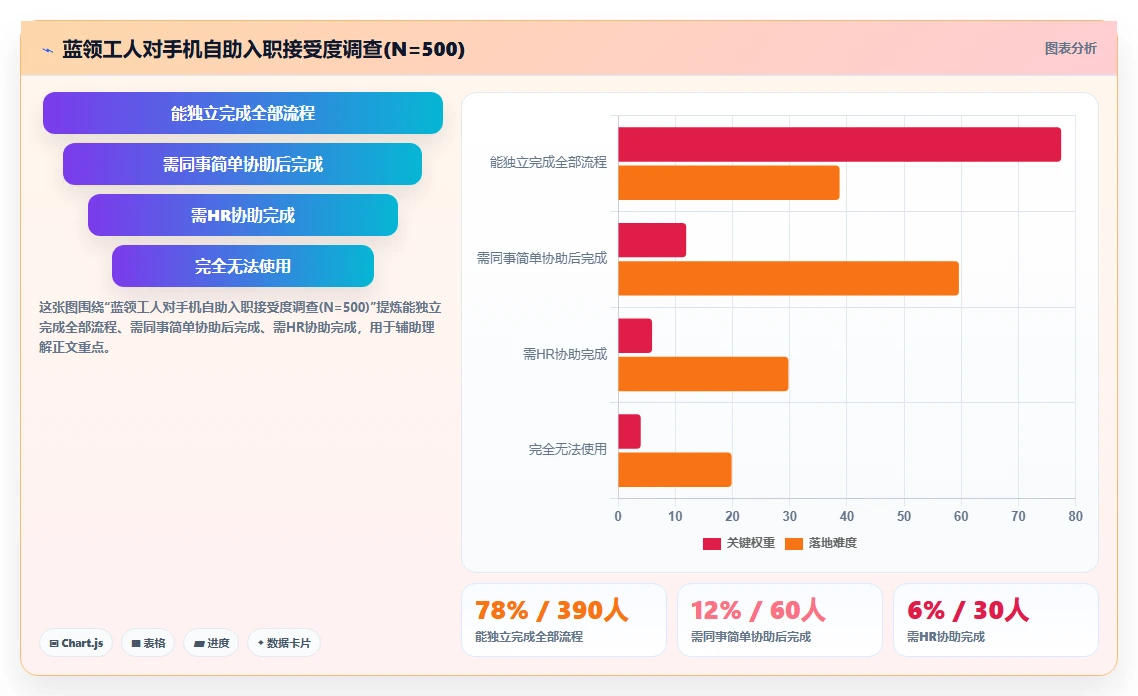This screenshot has width=1138, height=696.
Task: Click x-axis tick value 0
Action: click(x=618, y=516)
